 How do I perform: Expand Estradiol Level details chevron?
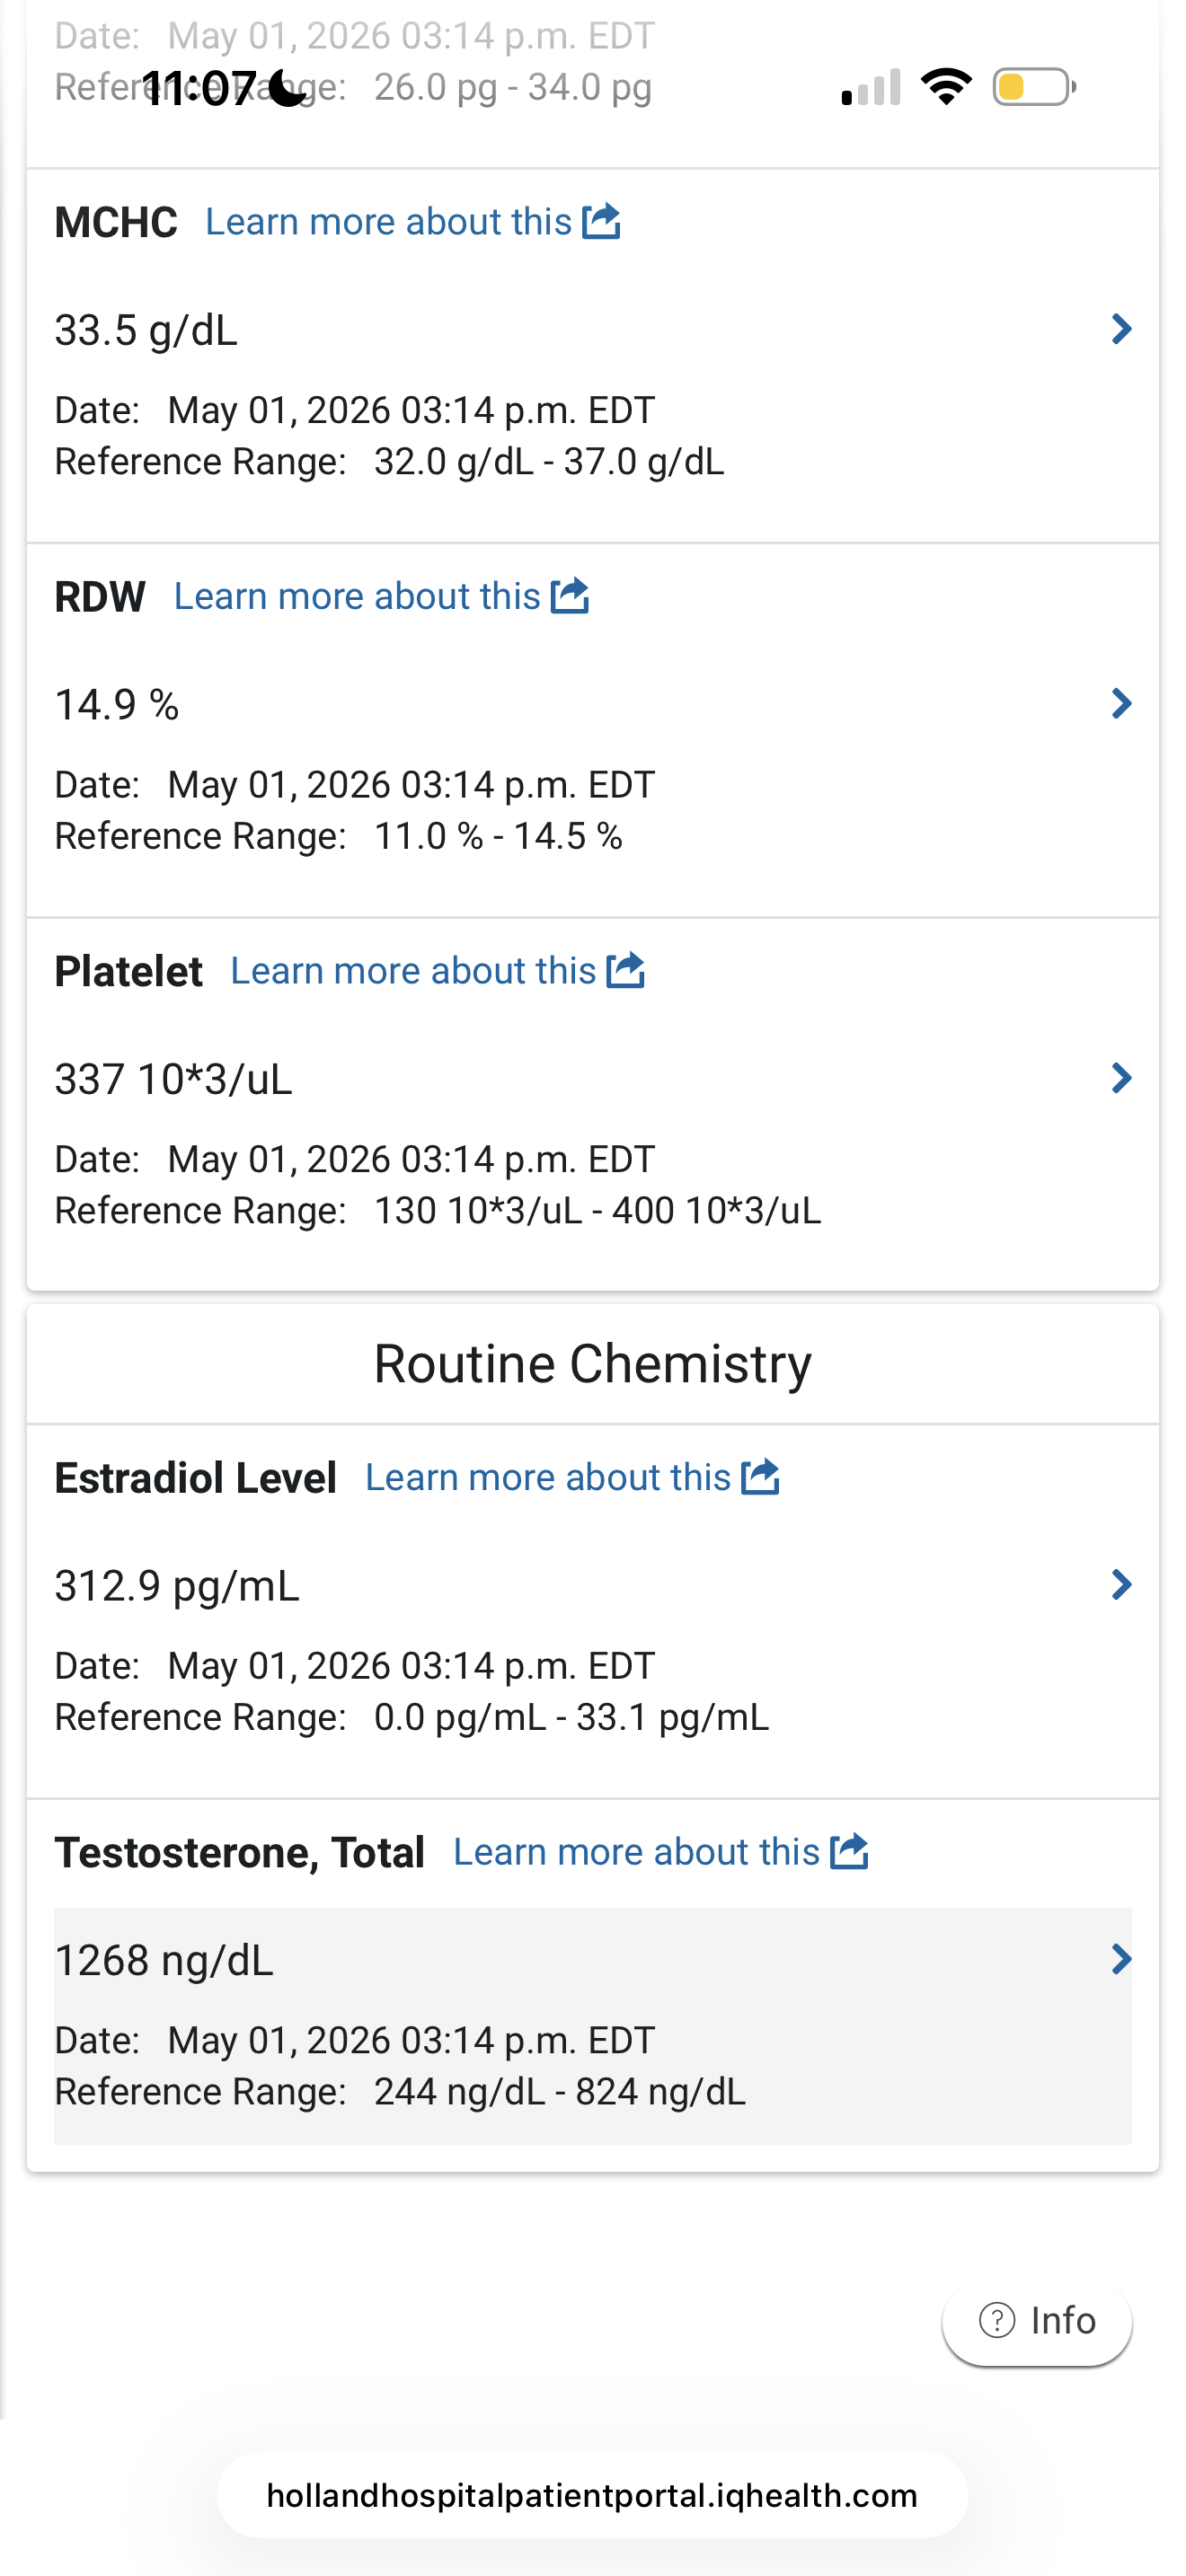[x=1121, y=1584]
